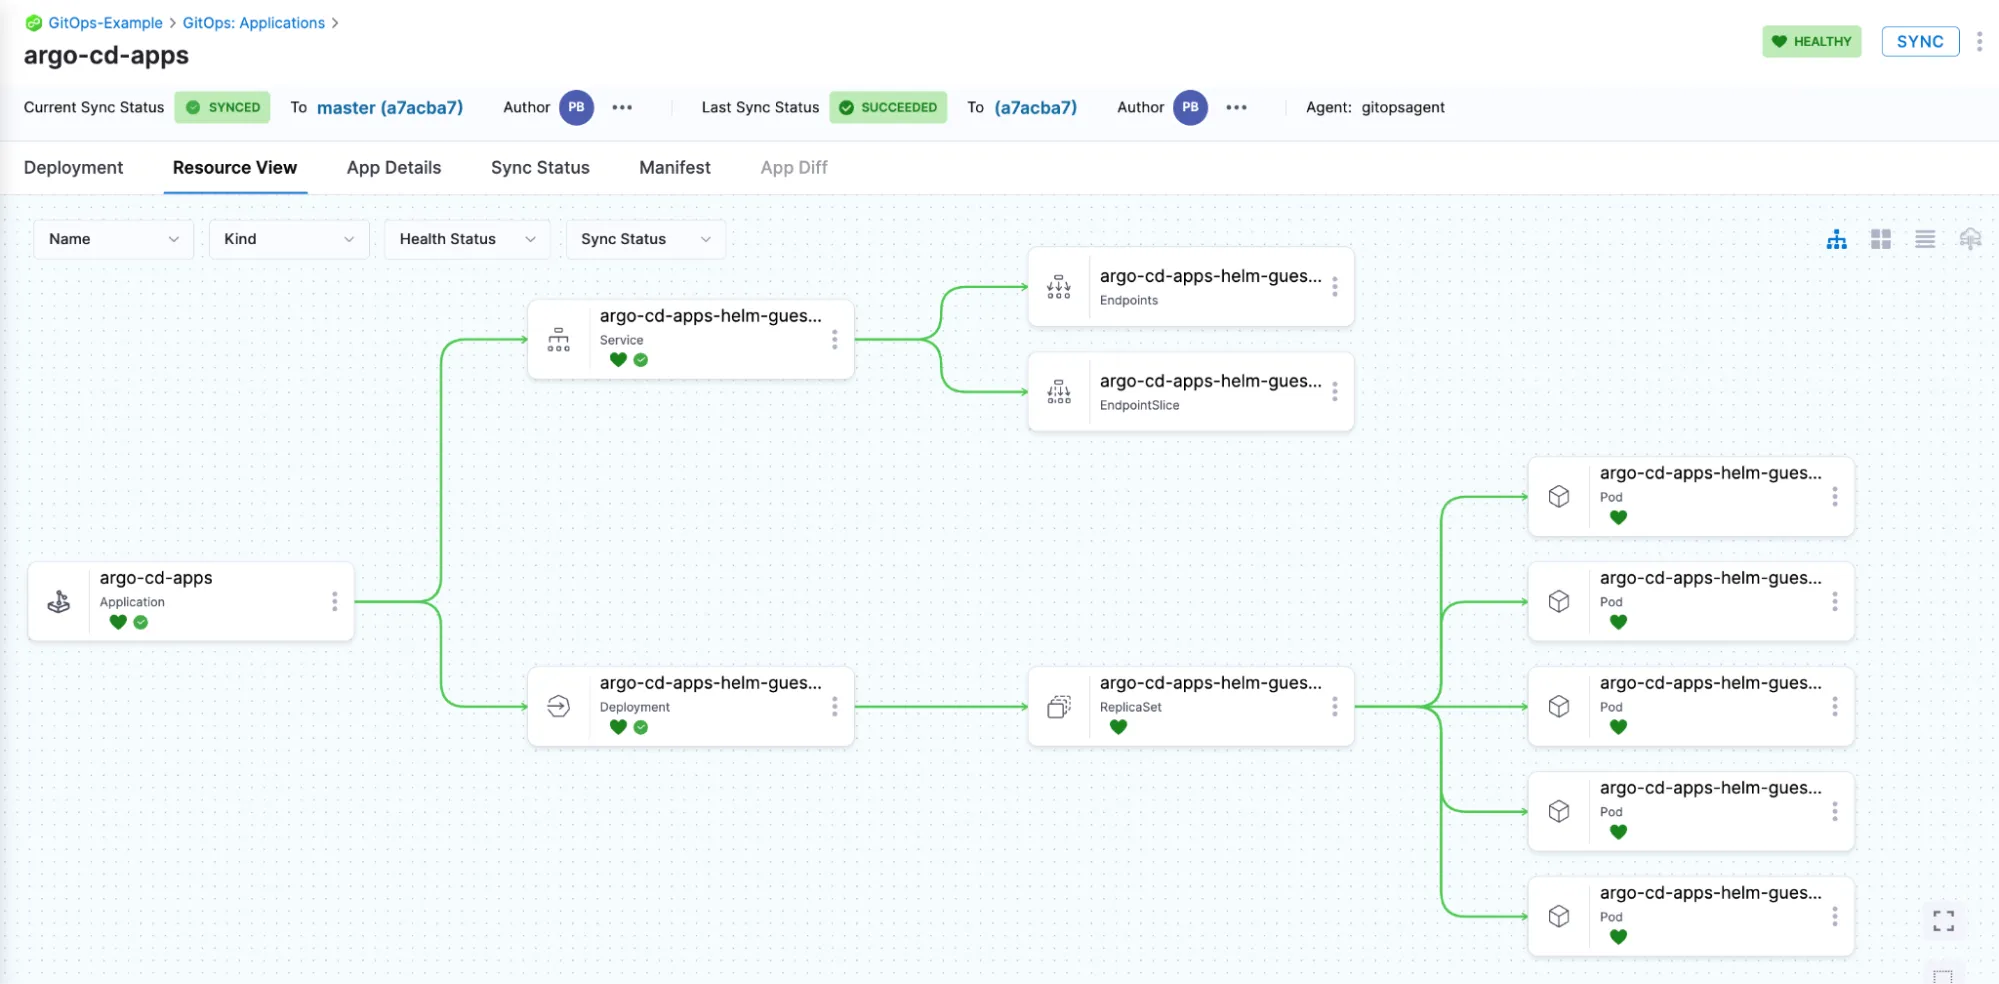This screenshot has width=1999, height=984.
Task: Switch to list view of resources
Action: pos(1925,239)
